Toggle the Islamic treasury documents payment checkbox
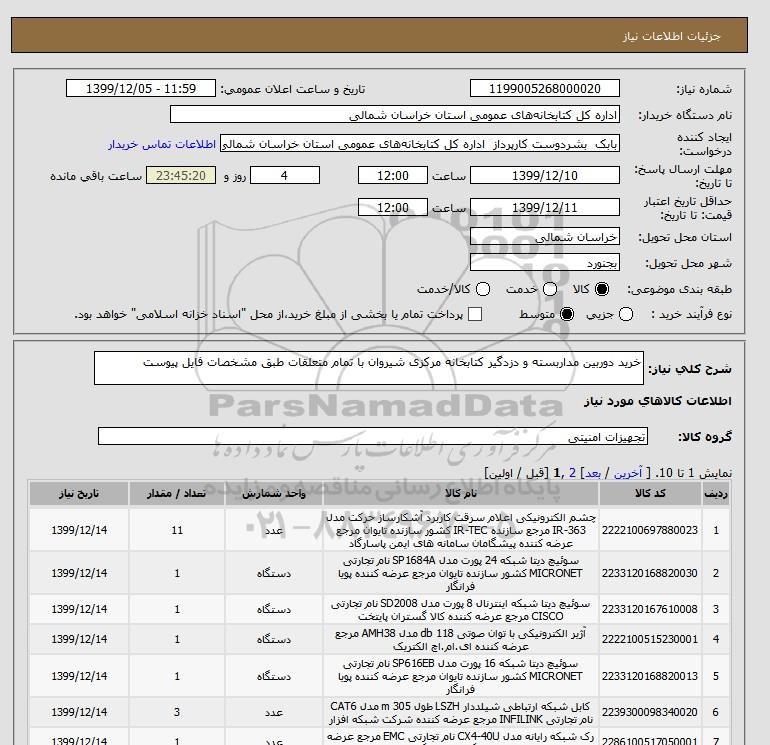770x745 pixels. coord(475,314)
